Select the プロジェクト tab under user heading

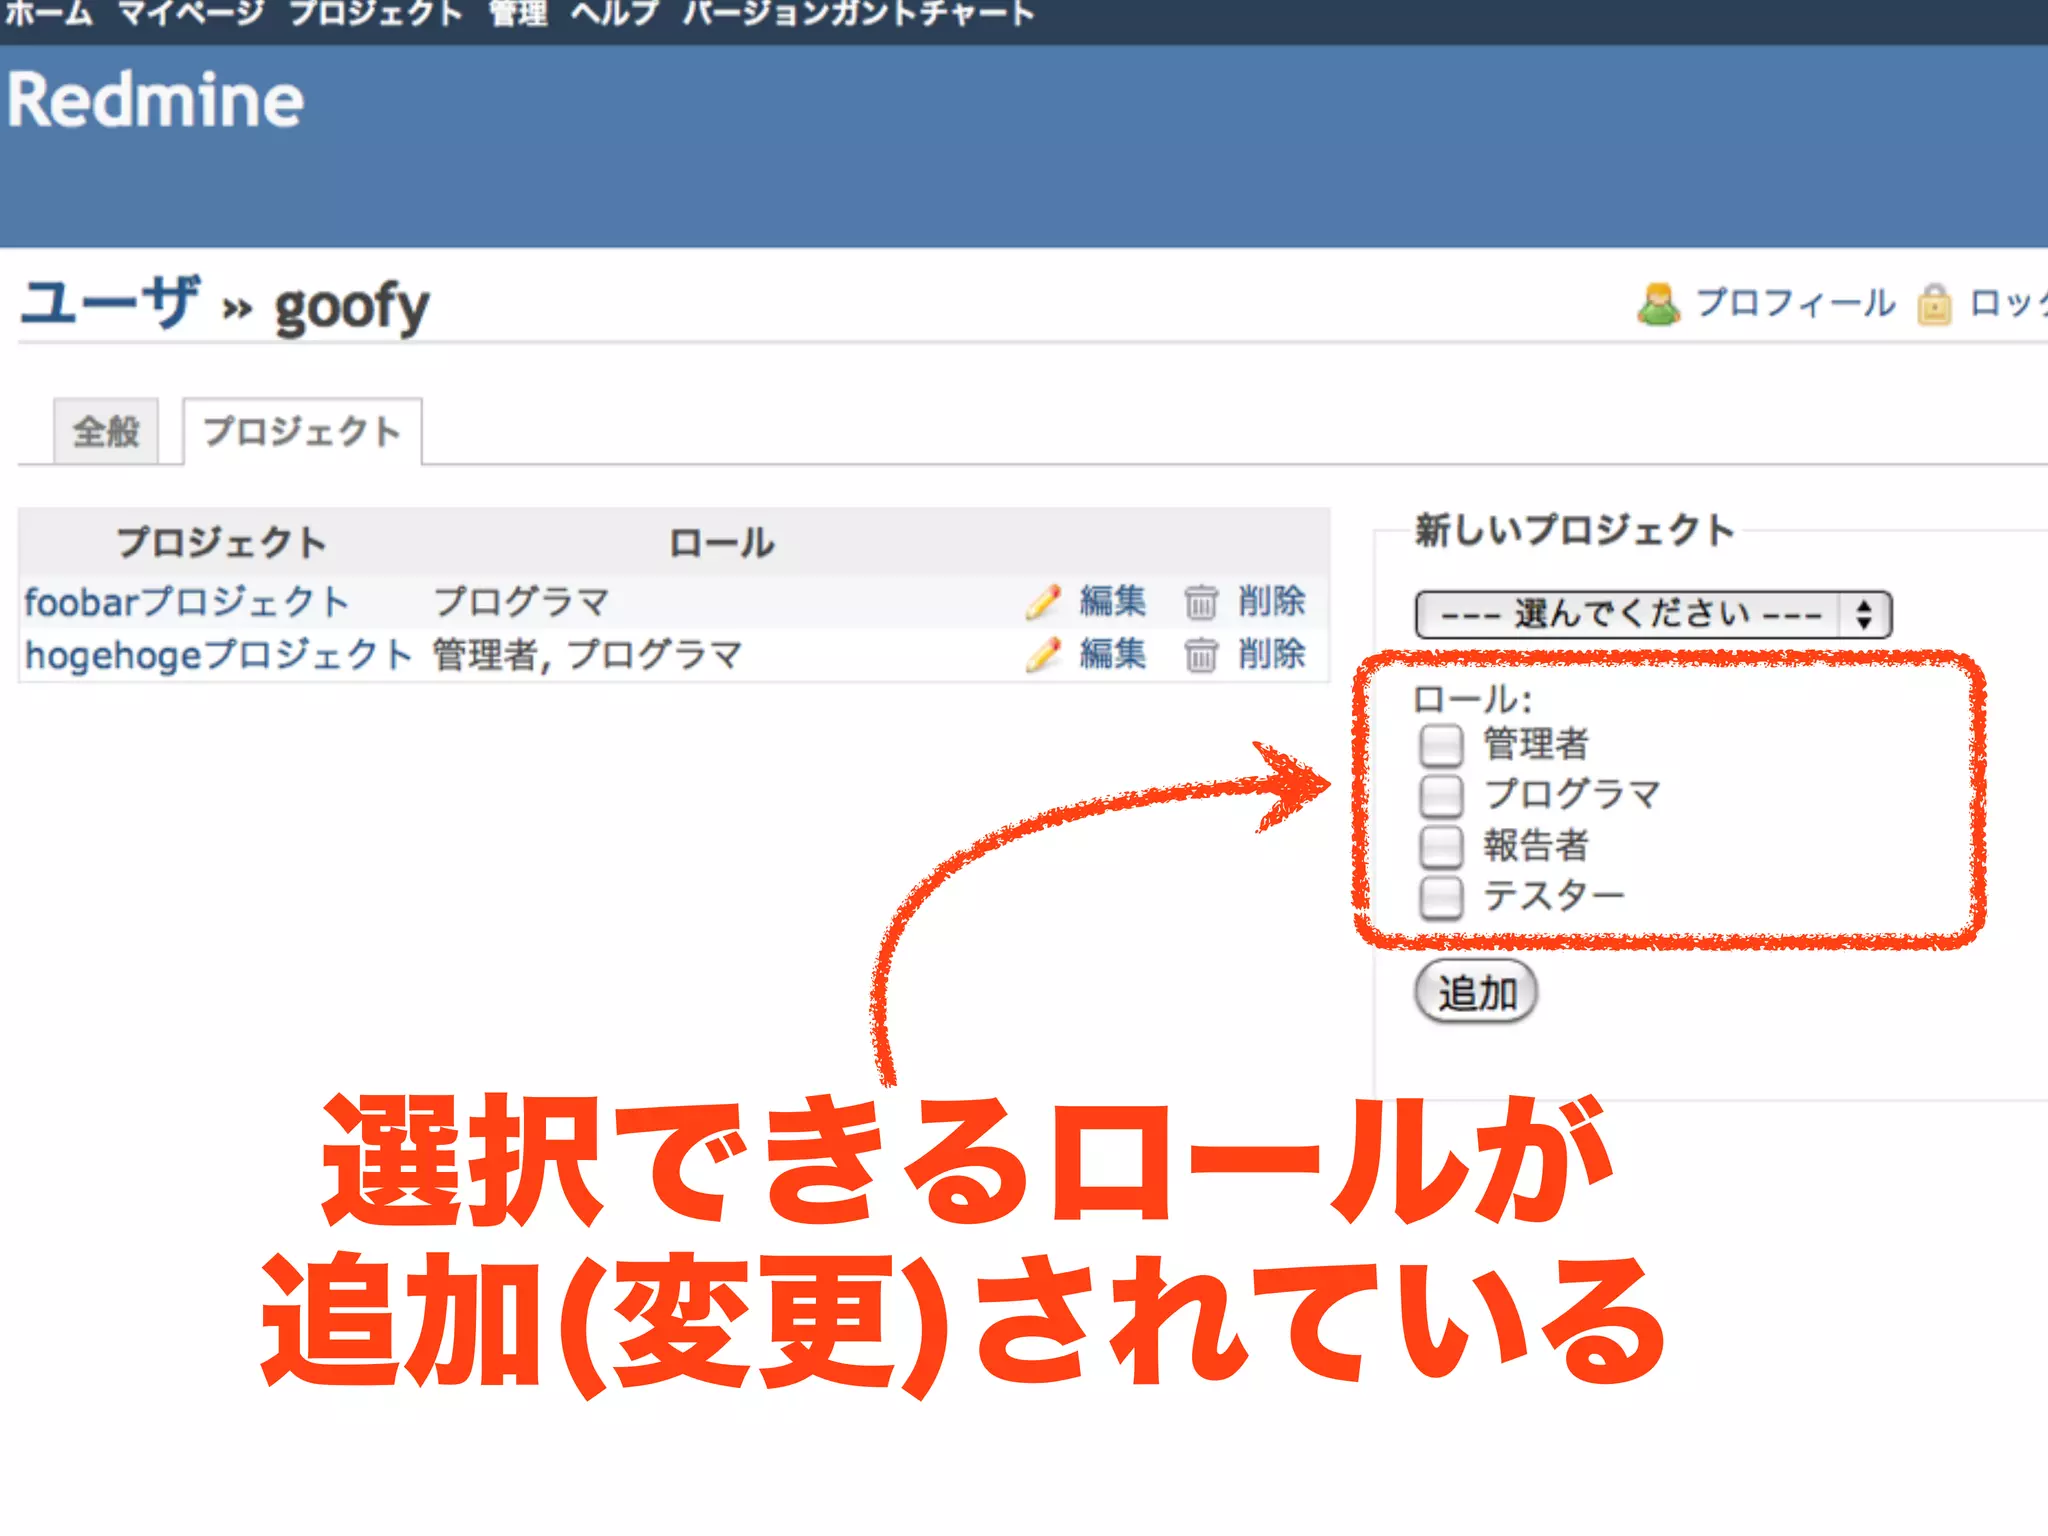tap(302, 432)
